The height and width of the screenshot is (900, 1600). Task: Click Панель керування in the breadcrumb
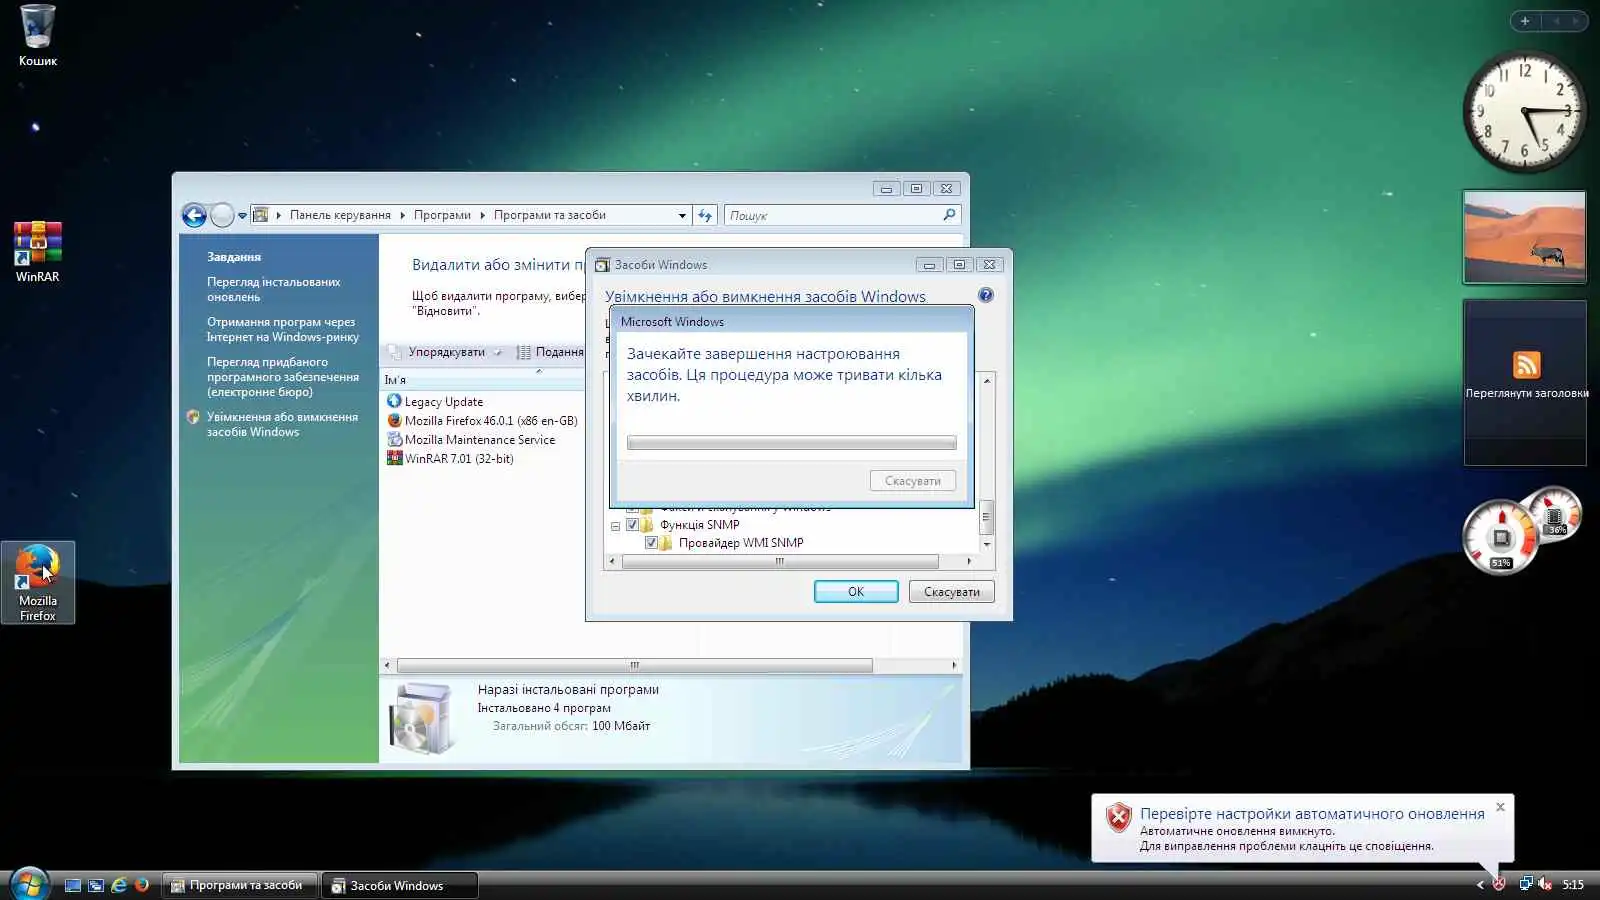pyautogui.click(x=340, y=215)
